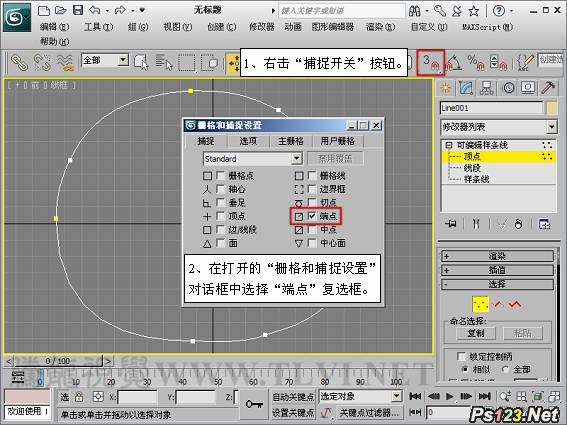The height and width of the screenshot is (425, 567).
Task: Collapse the 选择 rollout
Action: click(497, 284)
